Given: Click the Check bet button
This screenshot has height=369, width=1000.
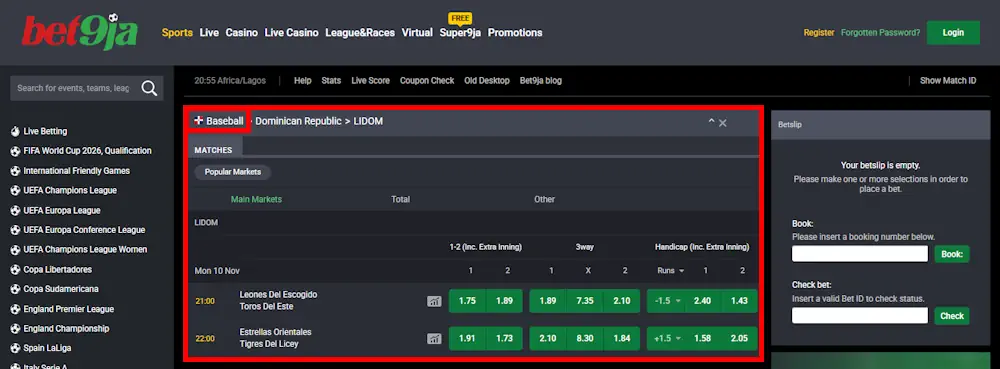Looking at the screenshot, I should pos(952,316).
